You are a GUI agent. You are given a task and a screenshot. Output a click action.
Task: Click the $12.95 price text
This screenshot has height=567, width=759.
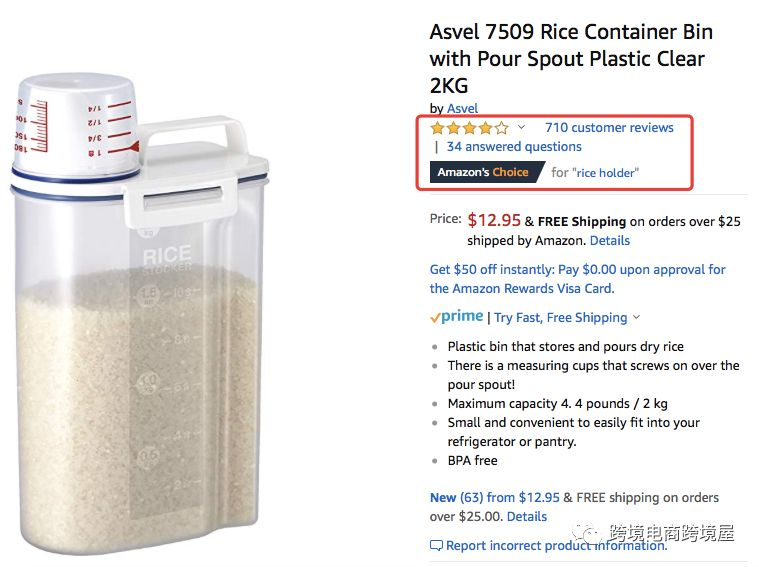pyautogui.click(x=494, y=220)
